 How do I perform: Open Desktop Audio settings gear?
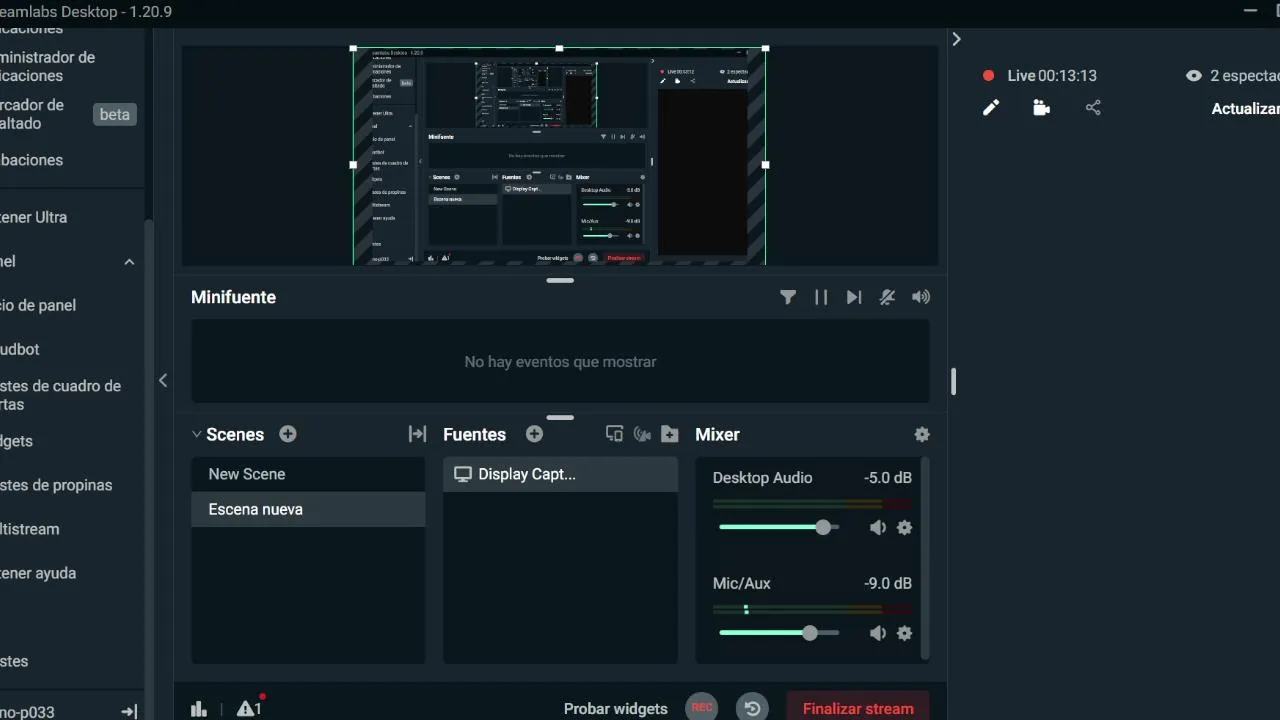905,527
